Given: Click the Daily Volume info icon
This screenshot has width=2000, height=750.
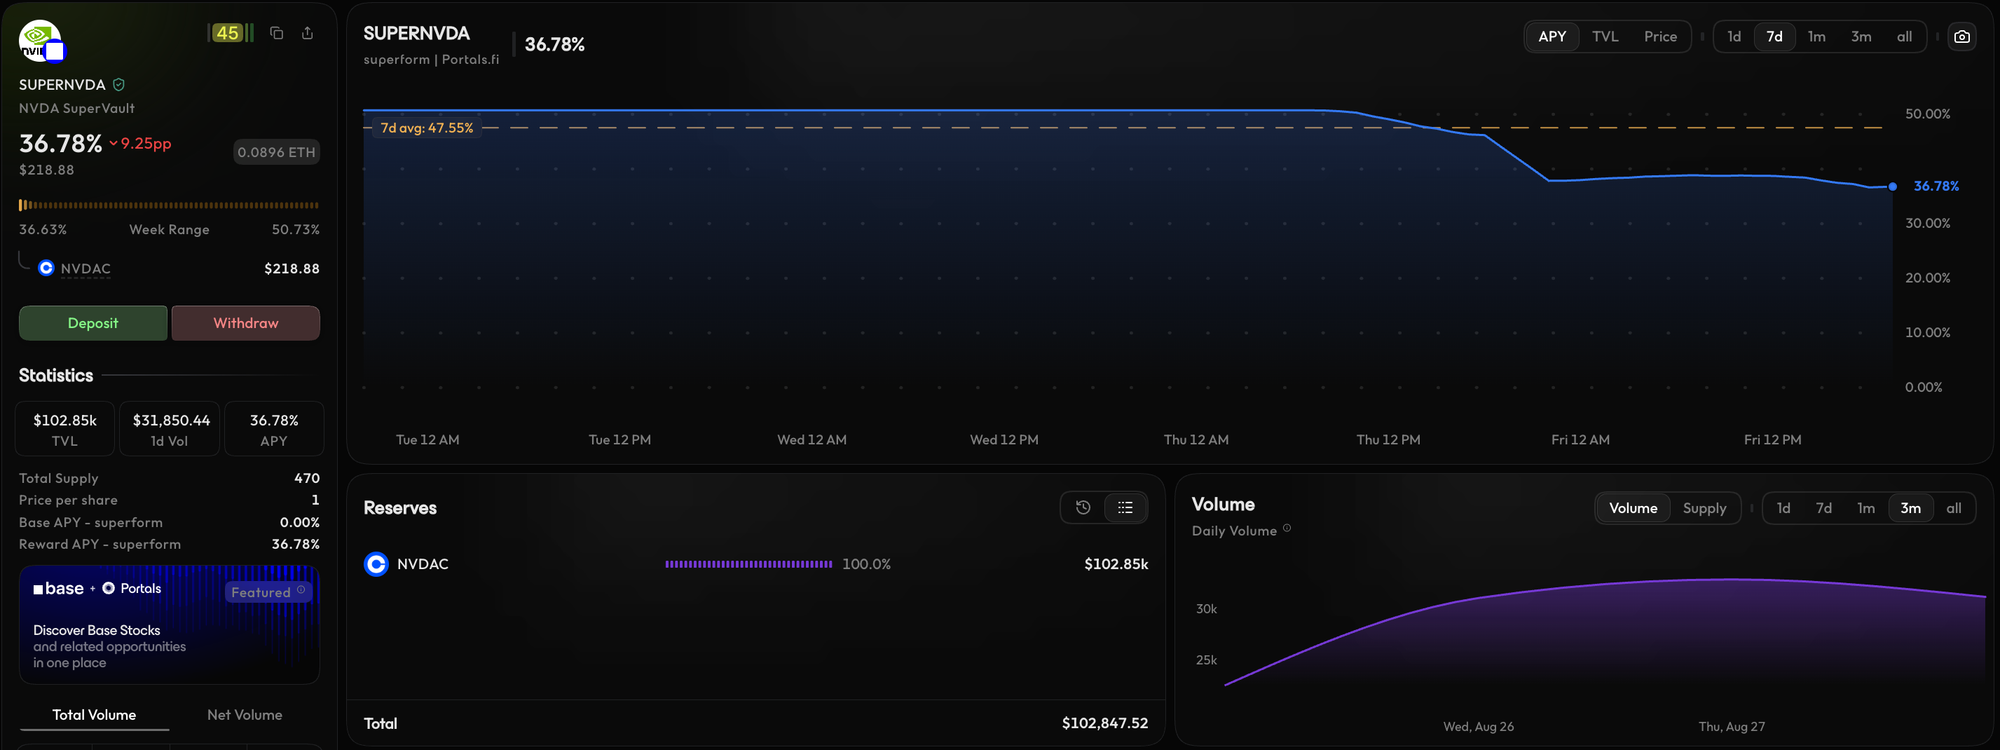Looking at the screenshot, I should [1287, 529].
